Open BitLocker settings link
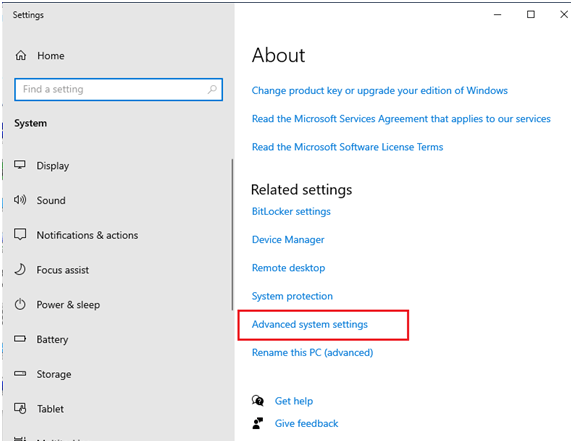This screenshot has width=573, height=443. (x=291, y=211)
